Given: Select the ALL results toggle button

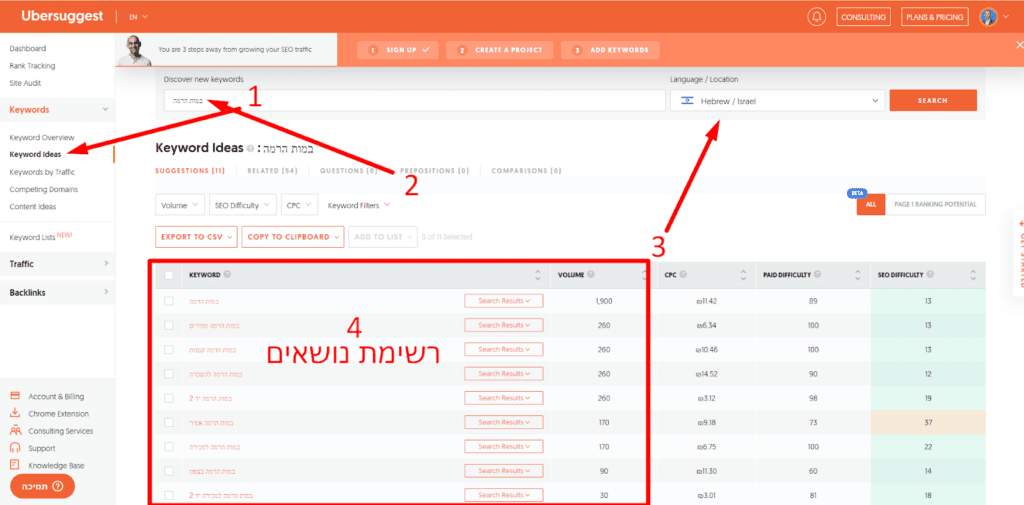Looking at the screenshot, I should coord(871,204).
